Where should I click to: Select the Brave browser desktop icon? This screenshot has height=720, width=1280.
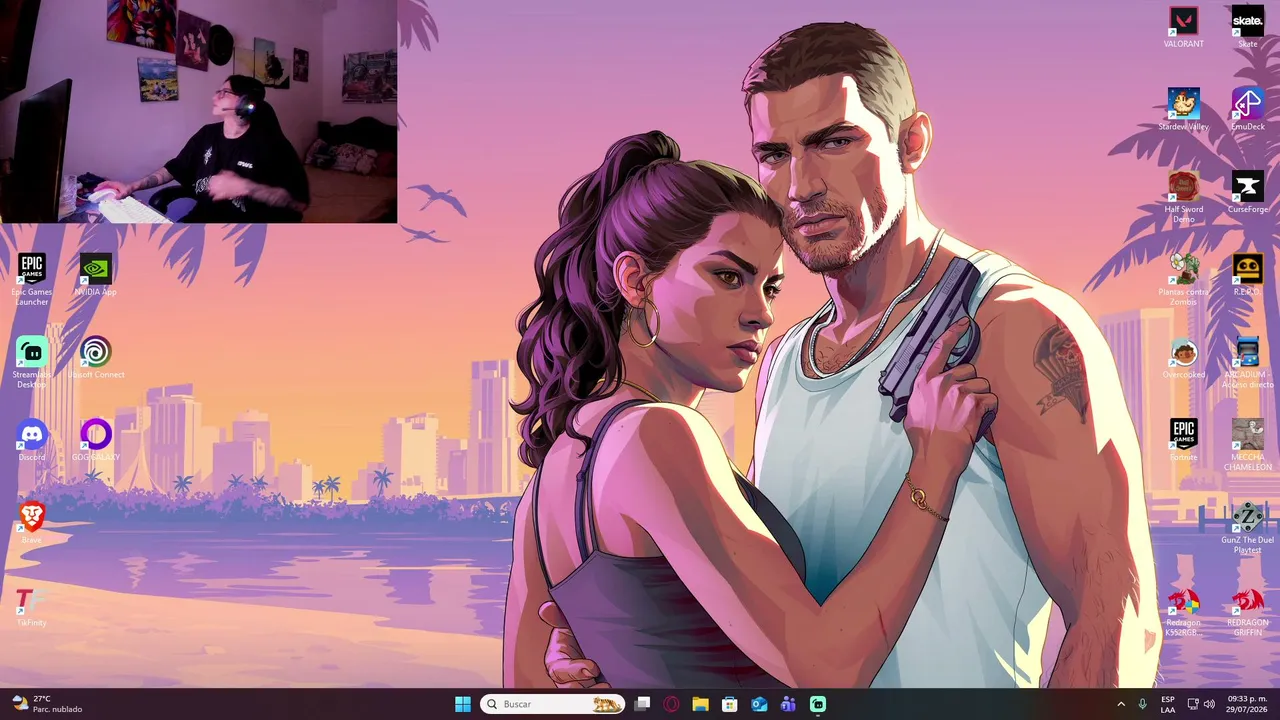coord(32,523)
